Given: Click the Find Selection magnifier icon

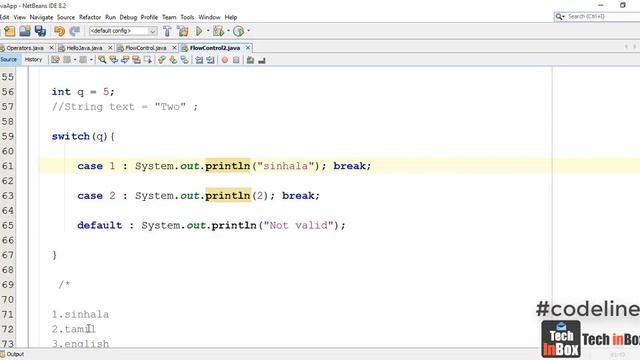Looking at the screenshot, I should tap(102, 60).
